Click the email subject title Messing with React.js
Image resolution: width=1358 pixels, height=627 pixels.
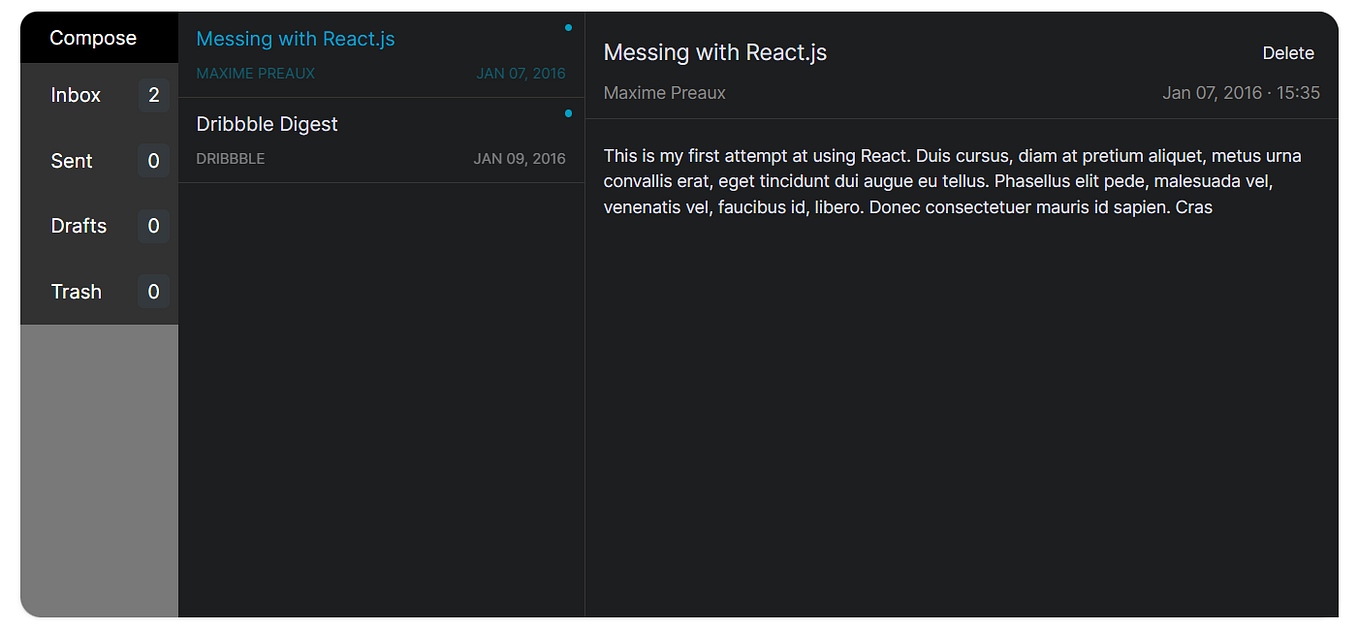tap(715, 52)
